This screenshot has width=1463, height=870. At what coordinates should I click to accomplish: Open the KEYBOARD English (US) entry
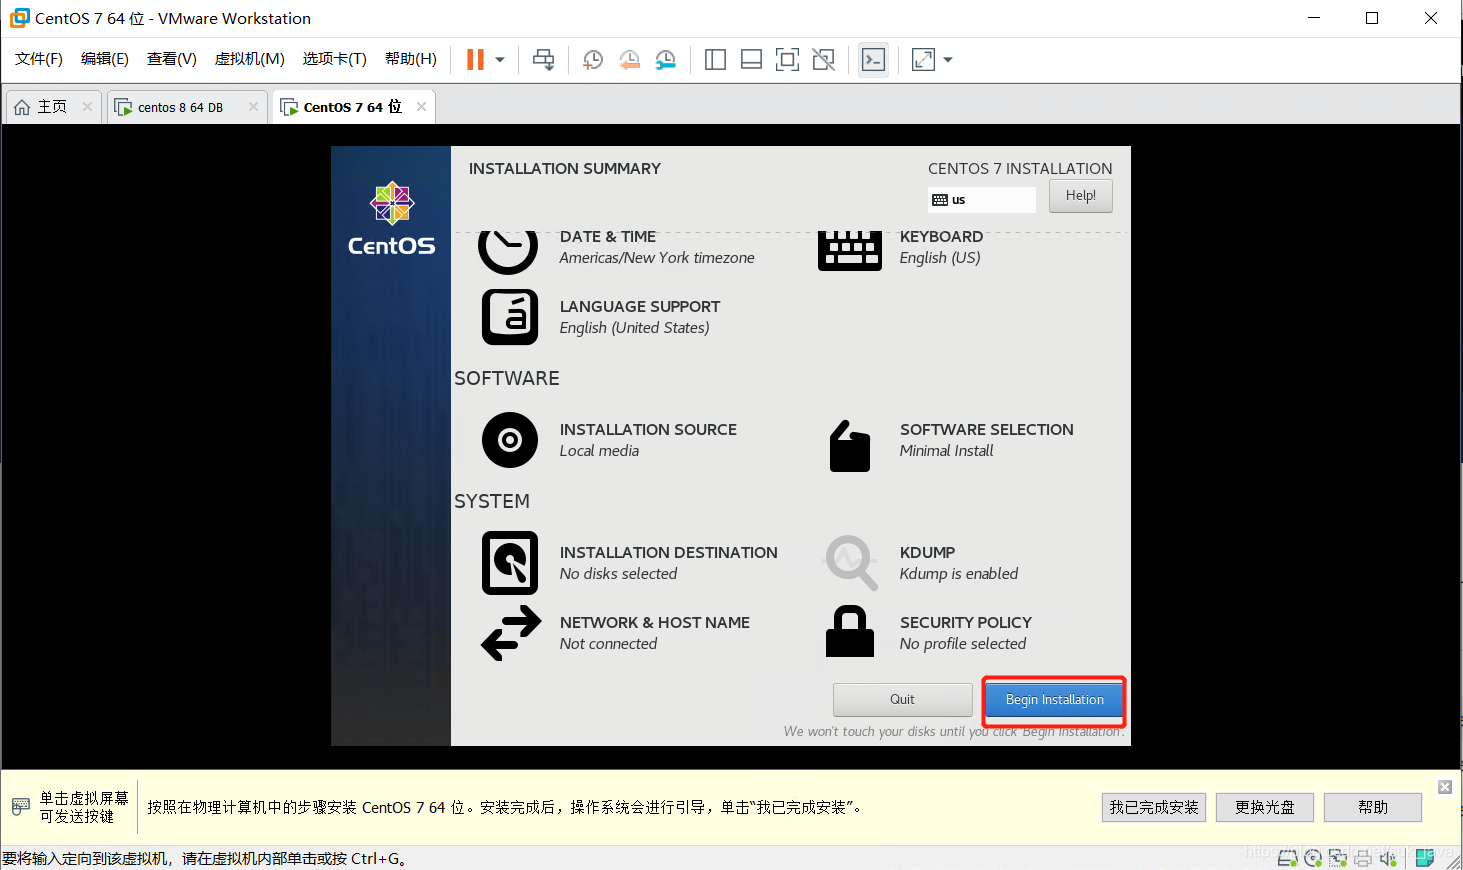[941, 247]
